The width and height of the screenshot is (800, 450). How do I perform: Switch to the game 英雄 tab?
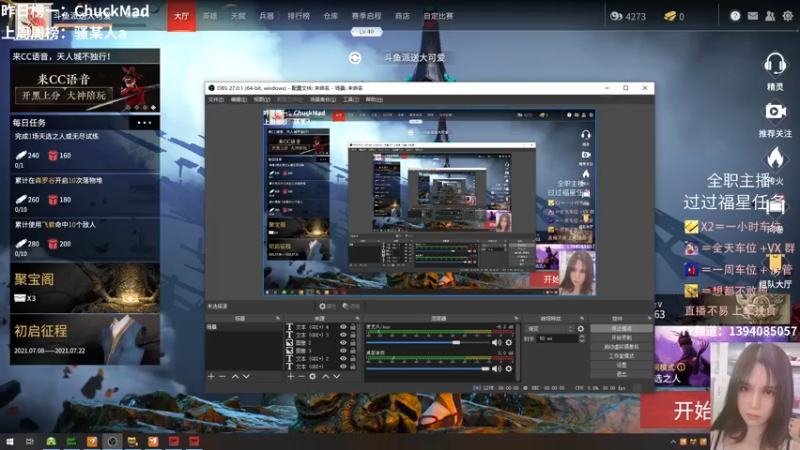click(210, 16)
